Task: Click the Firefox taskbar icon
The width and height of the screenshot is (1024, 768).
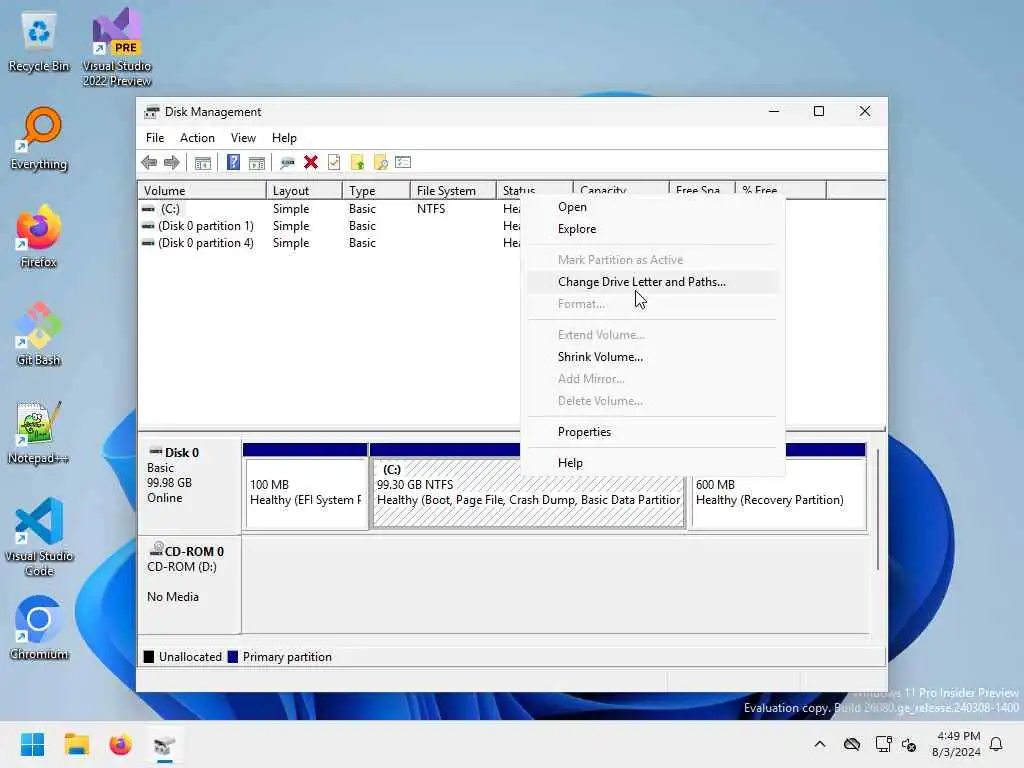Action: tap(120, 744)
